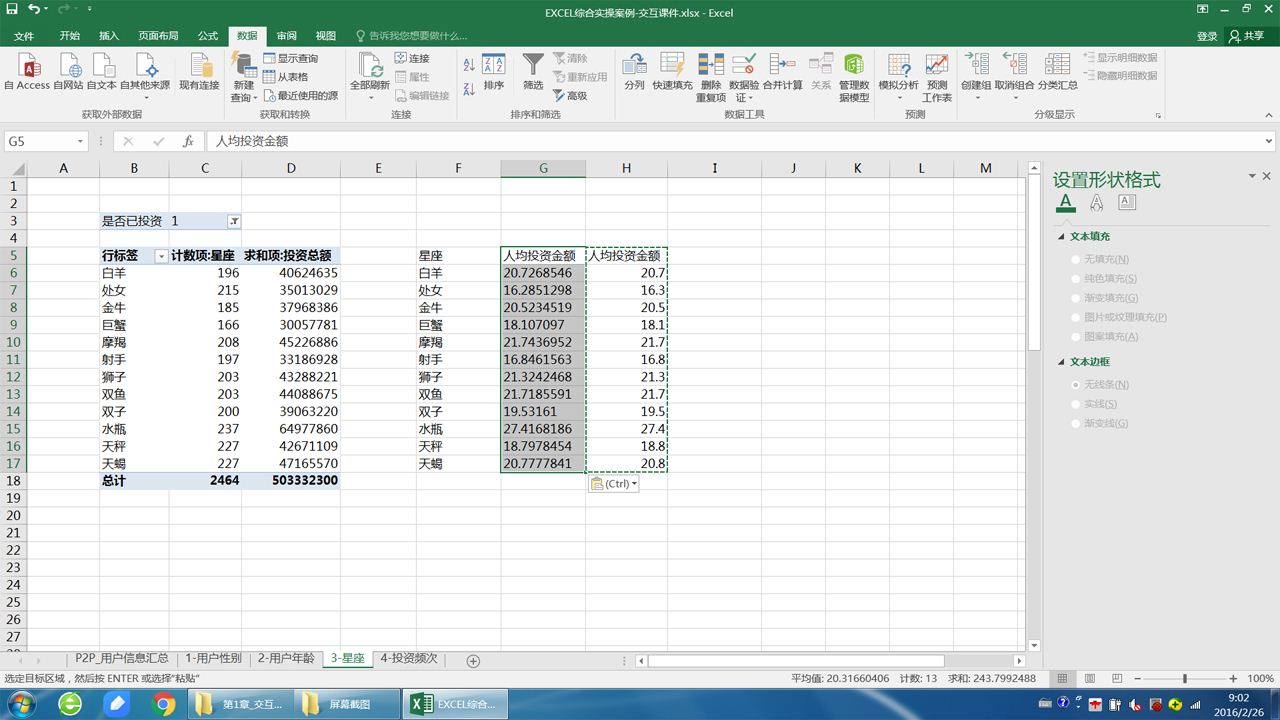Switch to the 开始 ribbon tab

(69, 36)
